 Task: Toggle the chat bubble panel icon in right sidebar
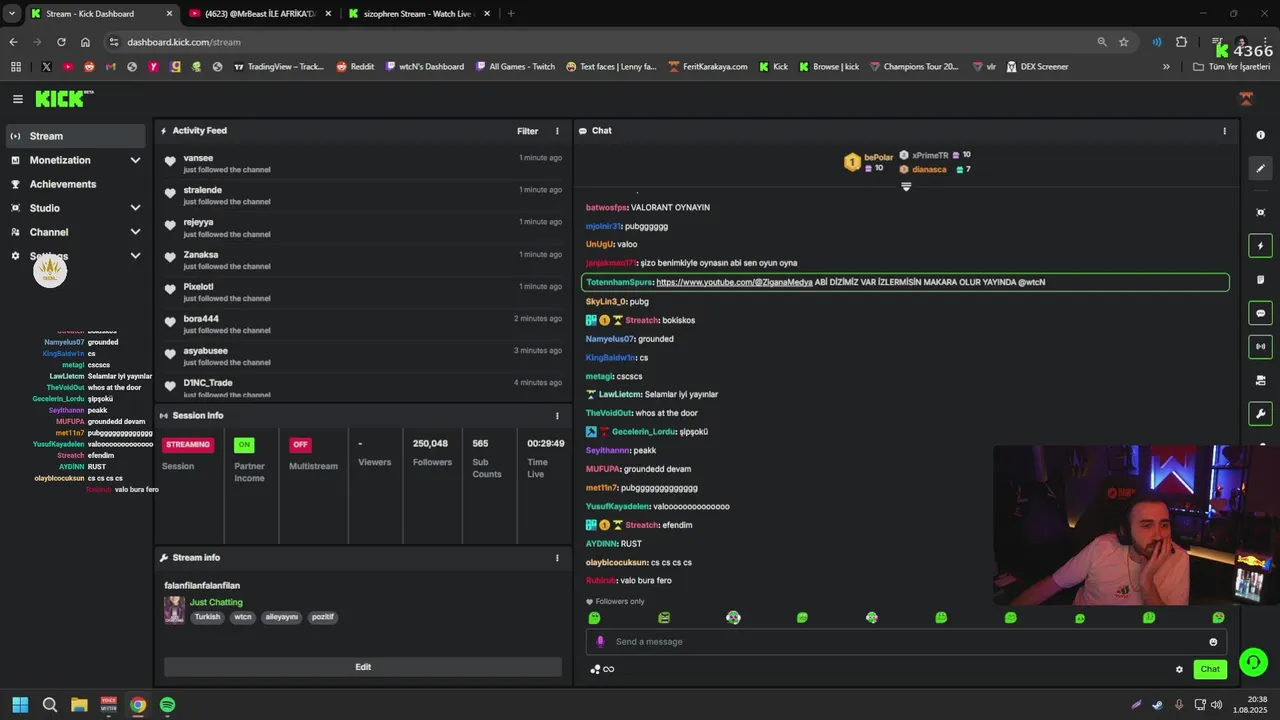1260,313
